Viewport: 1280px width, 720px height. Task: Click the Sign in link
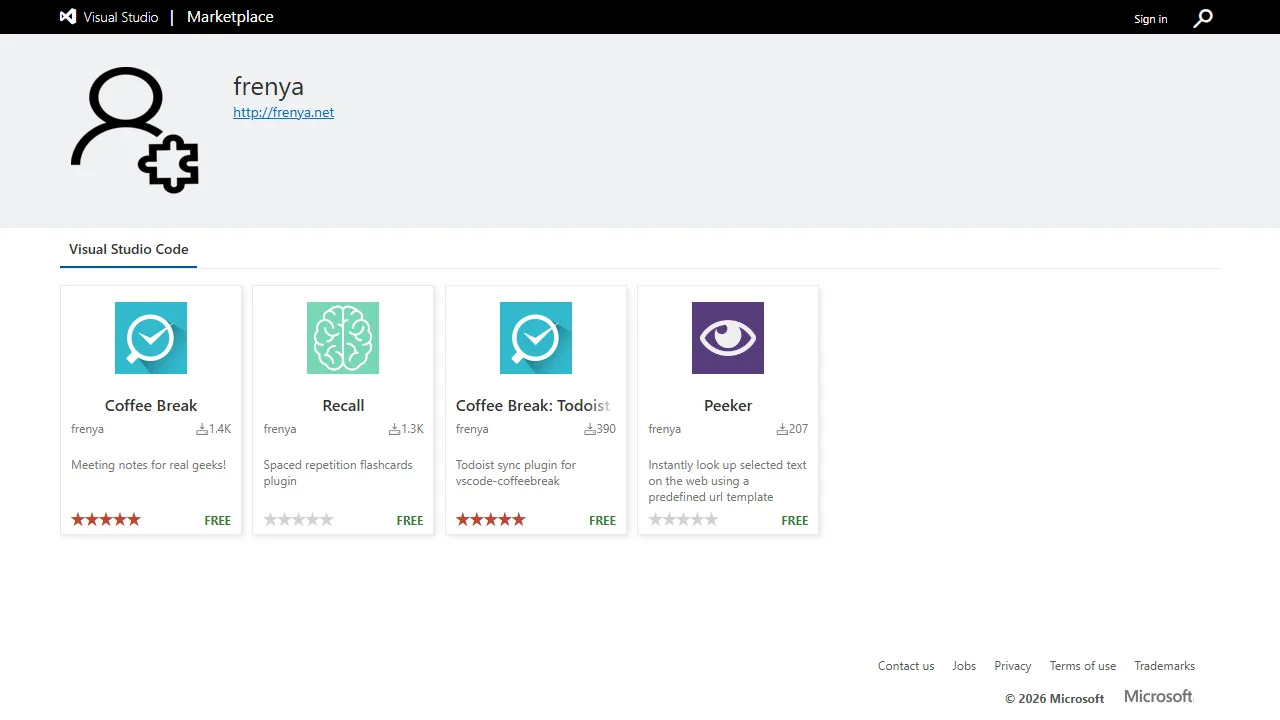pyautogui.click(x=1150, y=19)
